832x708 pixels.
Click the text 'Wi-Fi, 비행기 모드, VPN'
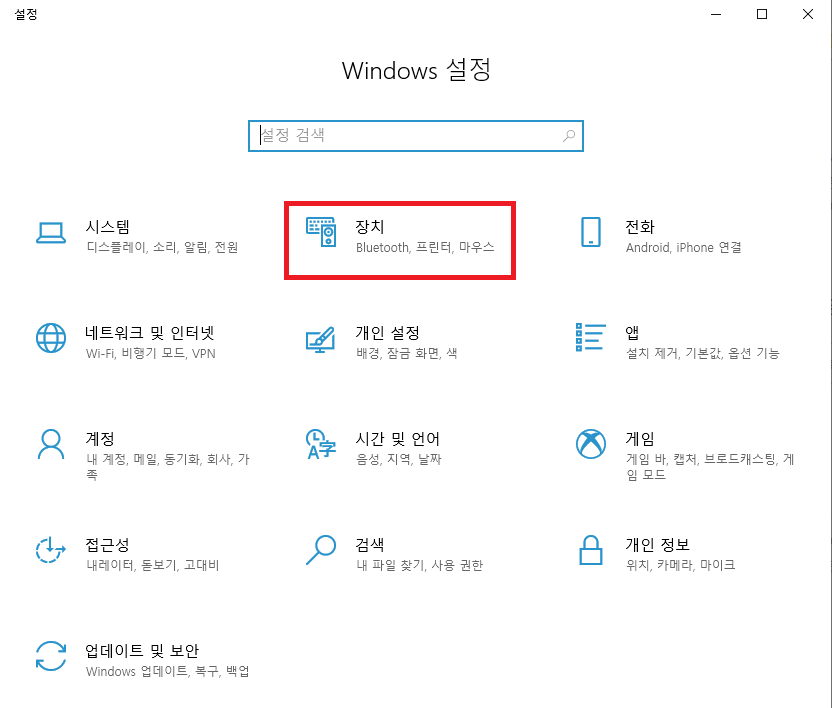click(151, 353)
